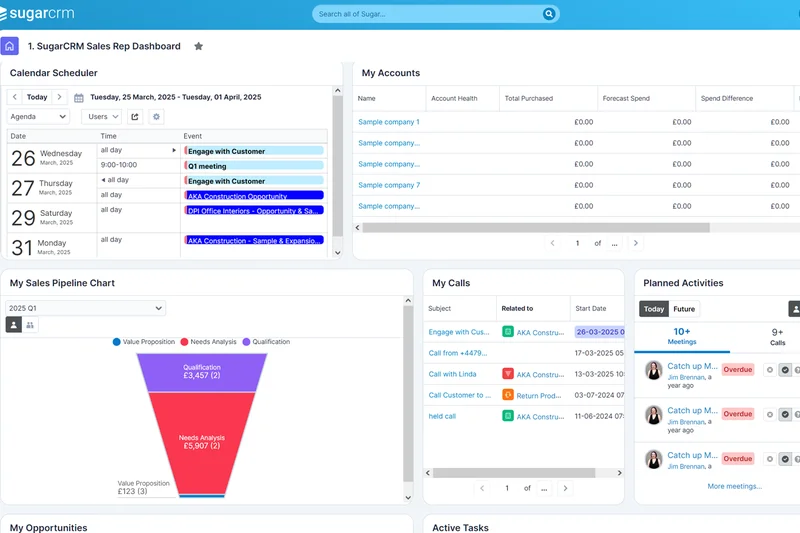Expand the Users dropdown in calendar

pos(101,117)
